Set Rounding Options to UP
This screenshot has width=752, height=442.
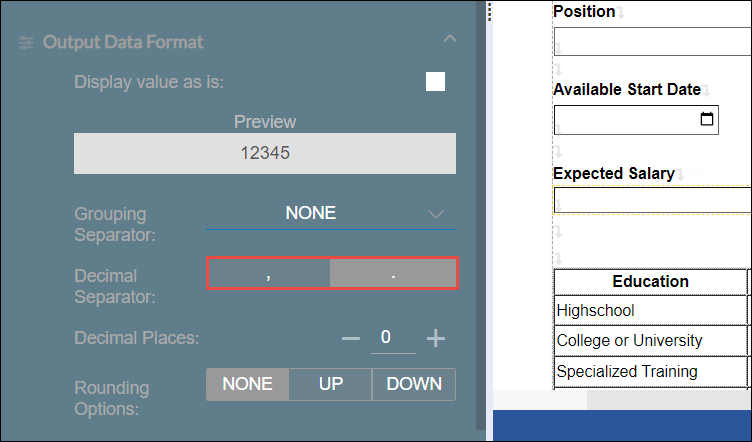click(330, 385)
